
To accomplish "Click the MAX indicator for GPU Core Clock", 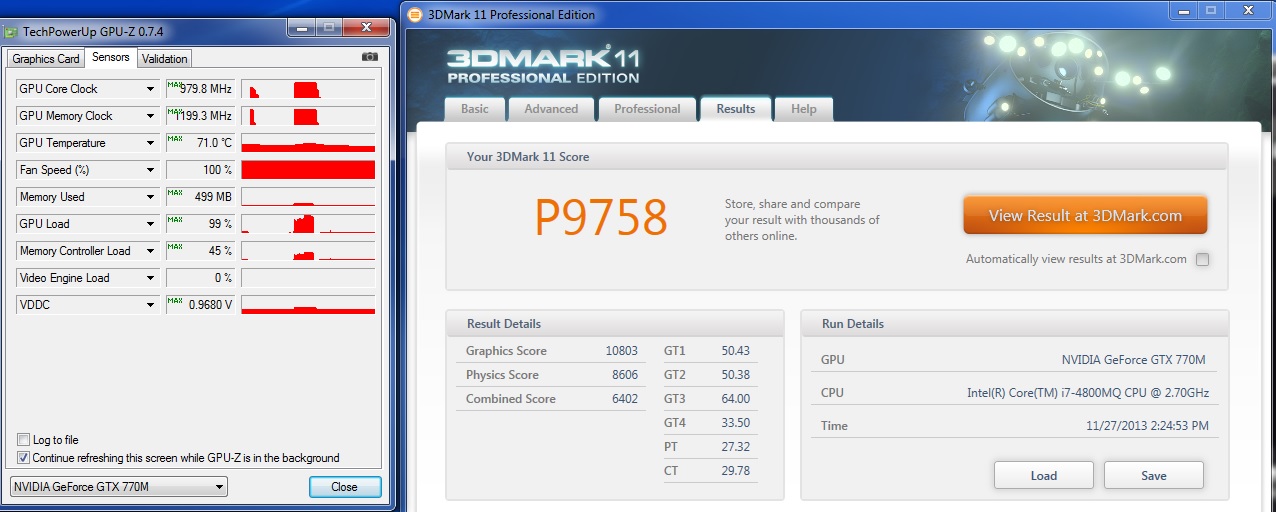I will 175,84.
